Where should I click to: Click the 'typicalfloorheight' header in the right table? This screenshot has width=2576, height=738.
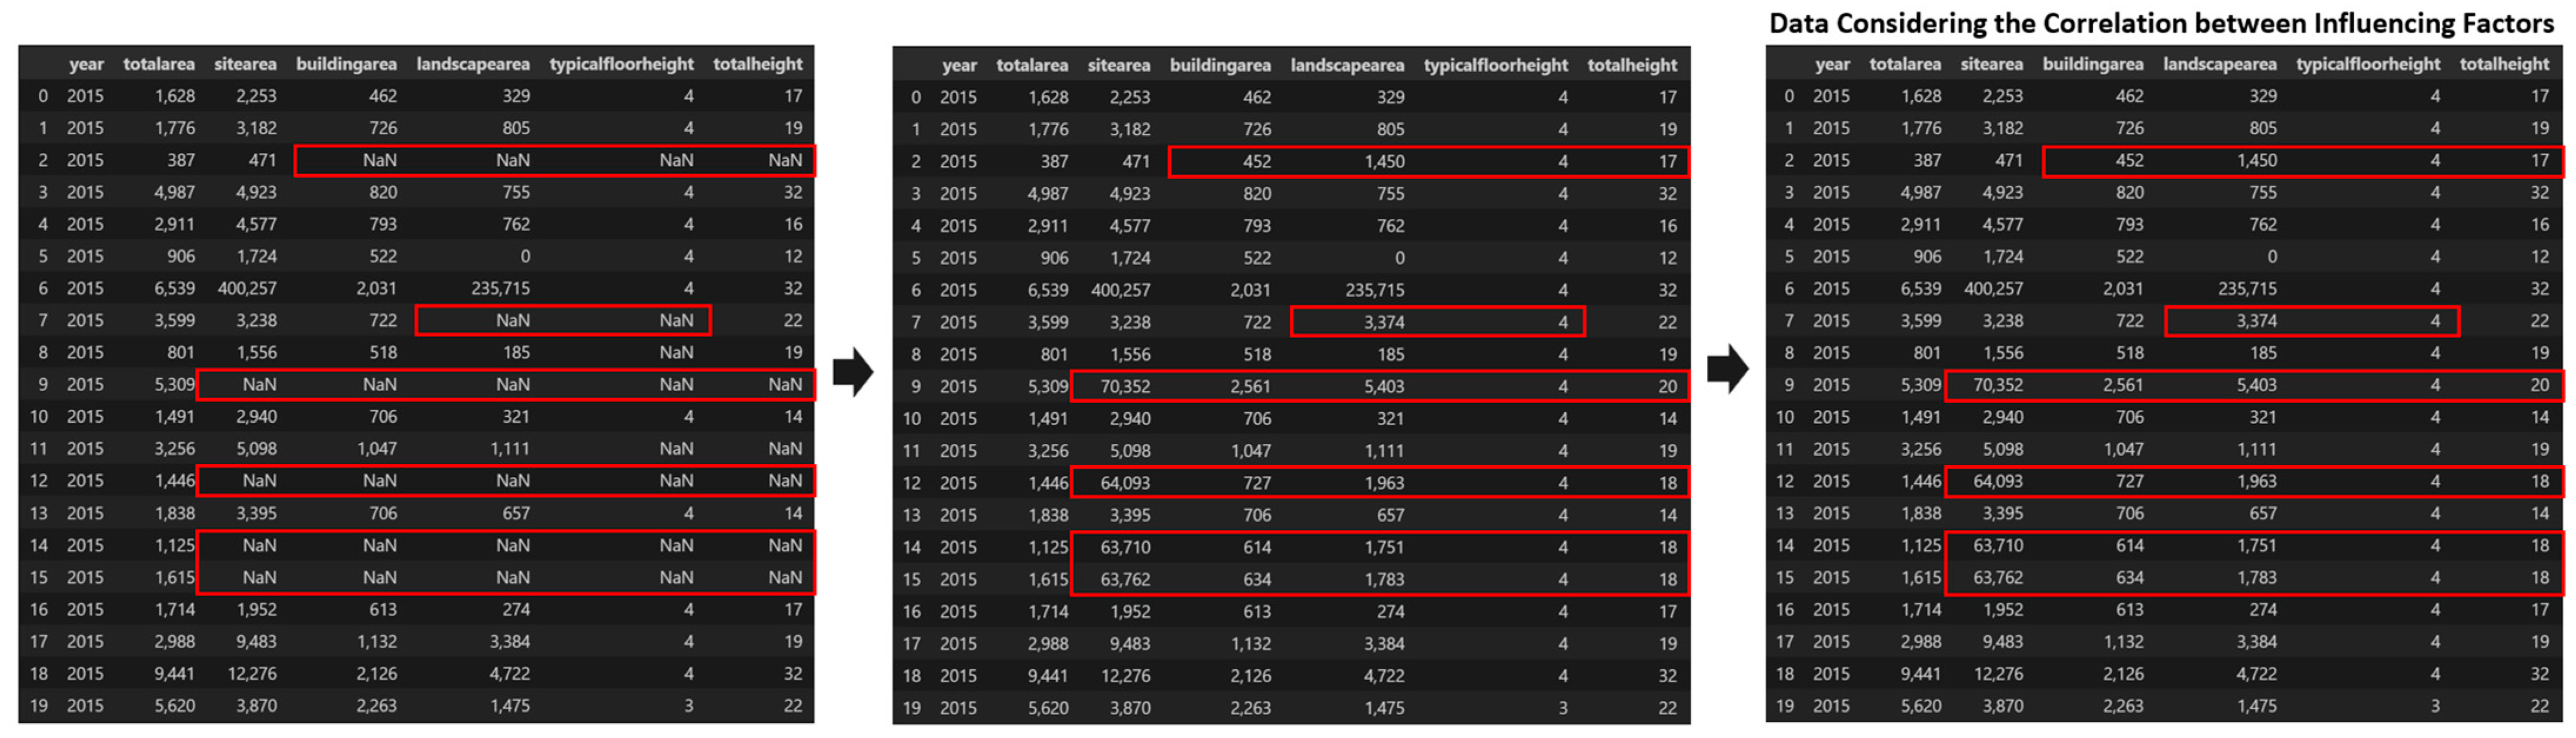pos(2367,64)
